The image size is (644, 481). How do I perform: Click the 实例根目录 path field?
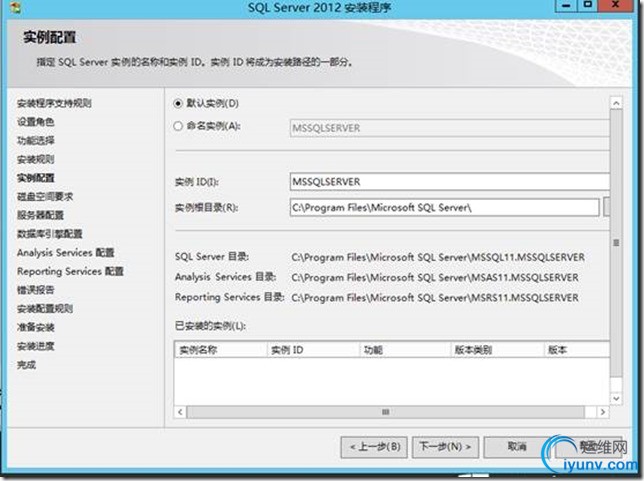tap(444, 207)
